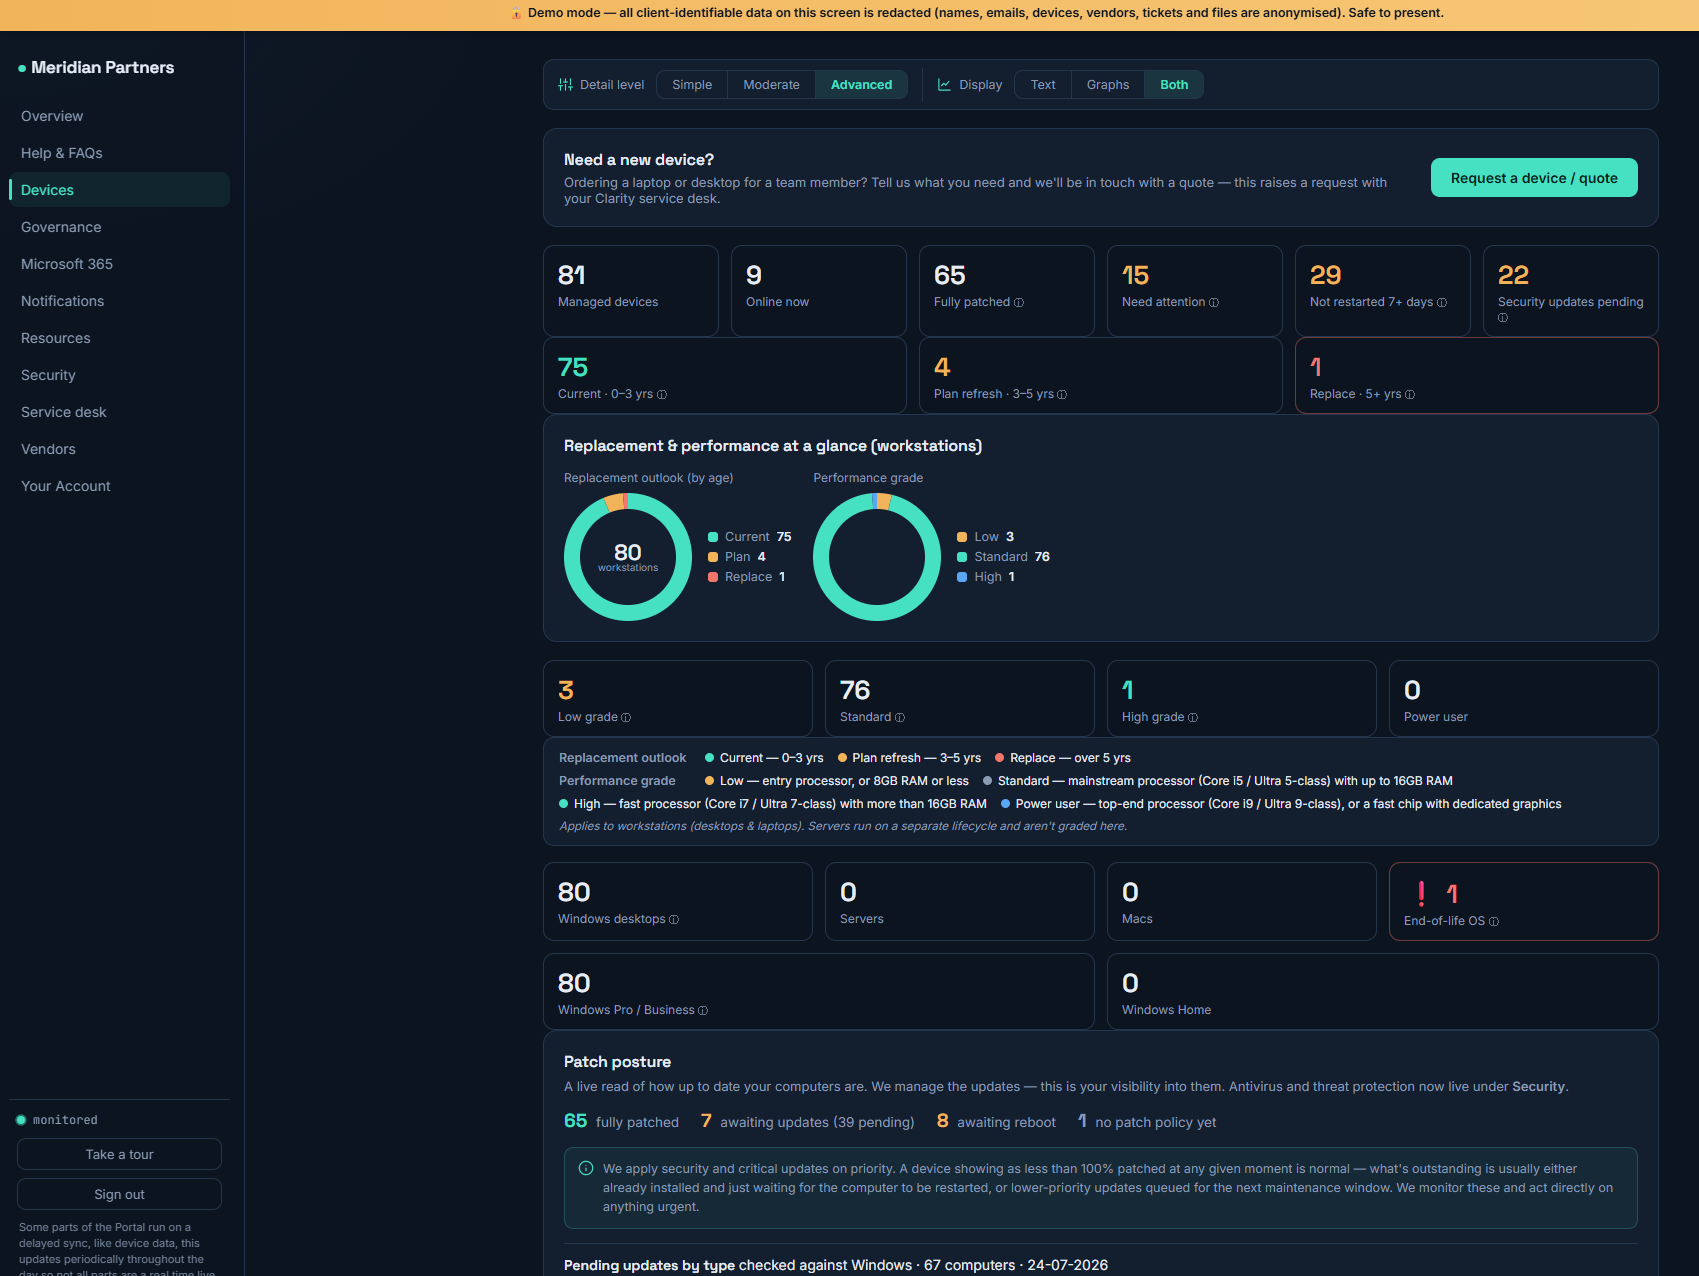Click the info circle icon in the patch notice
Screen dimensions: 1699x1276
coord(586,1168)
